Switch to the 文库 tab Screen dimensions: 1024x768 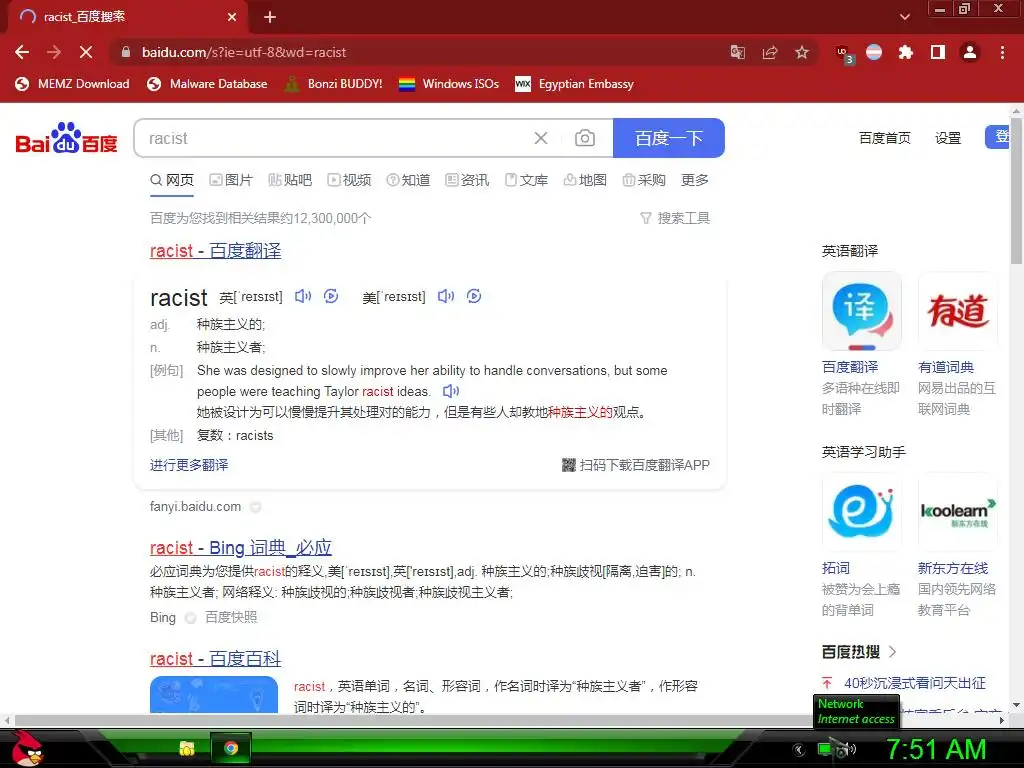point(526,180)
